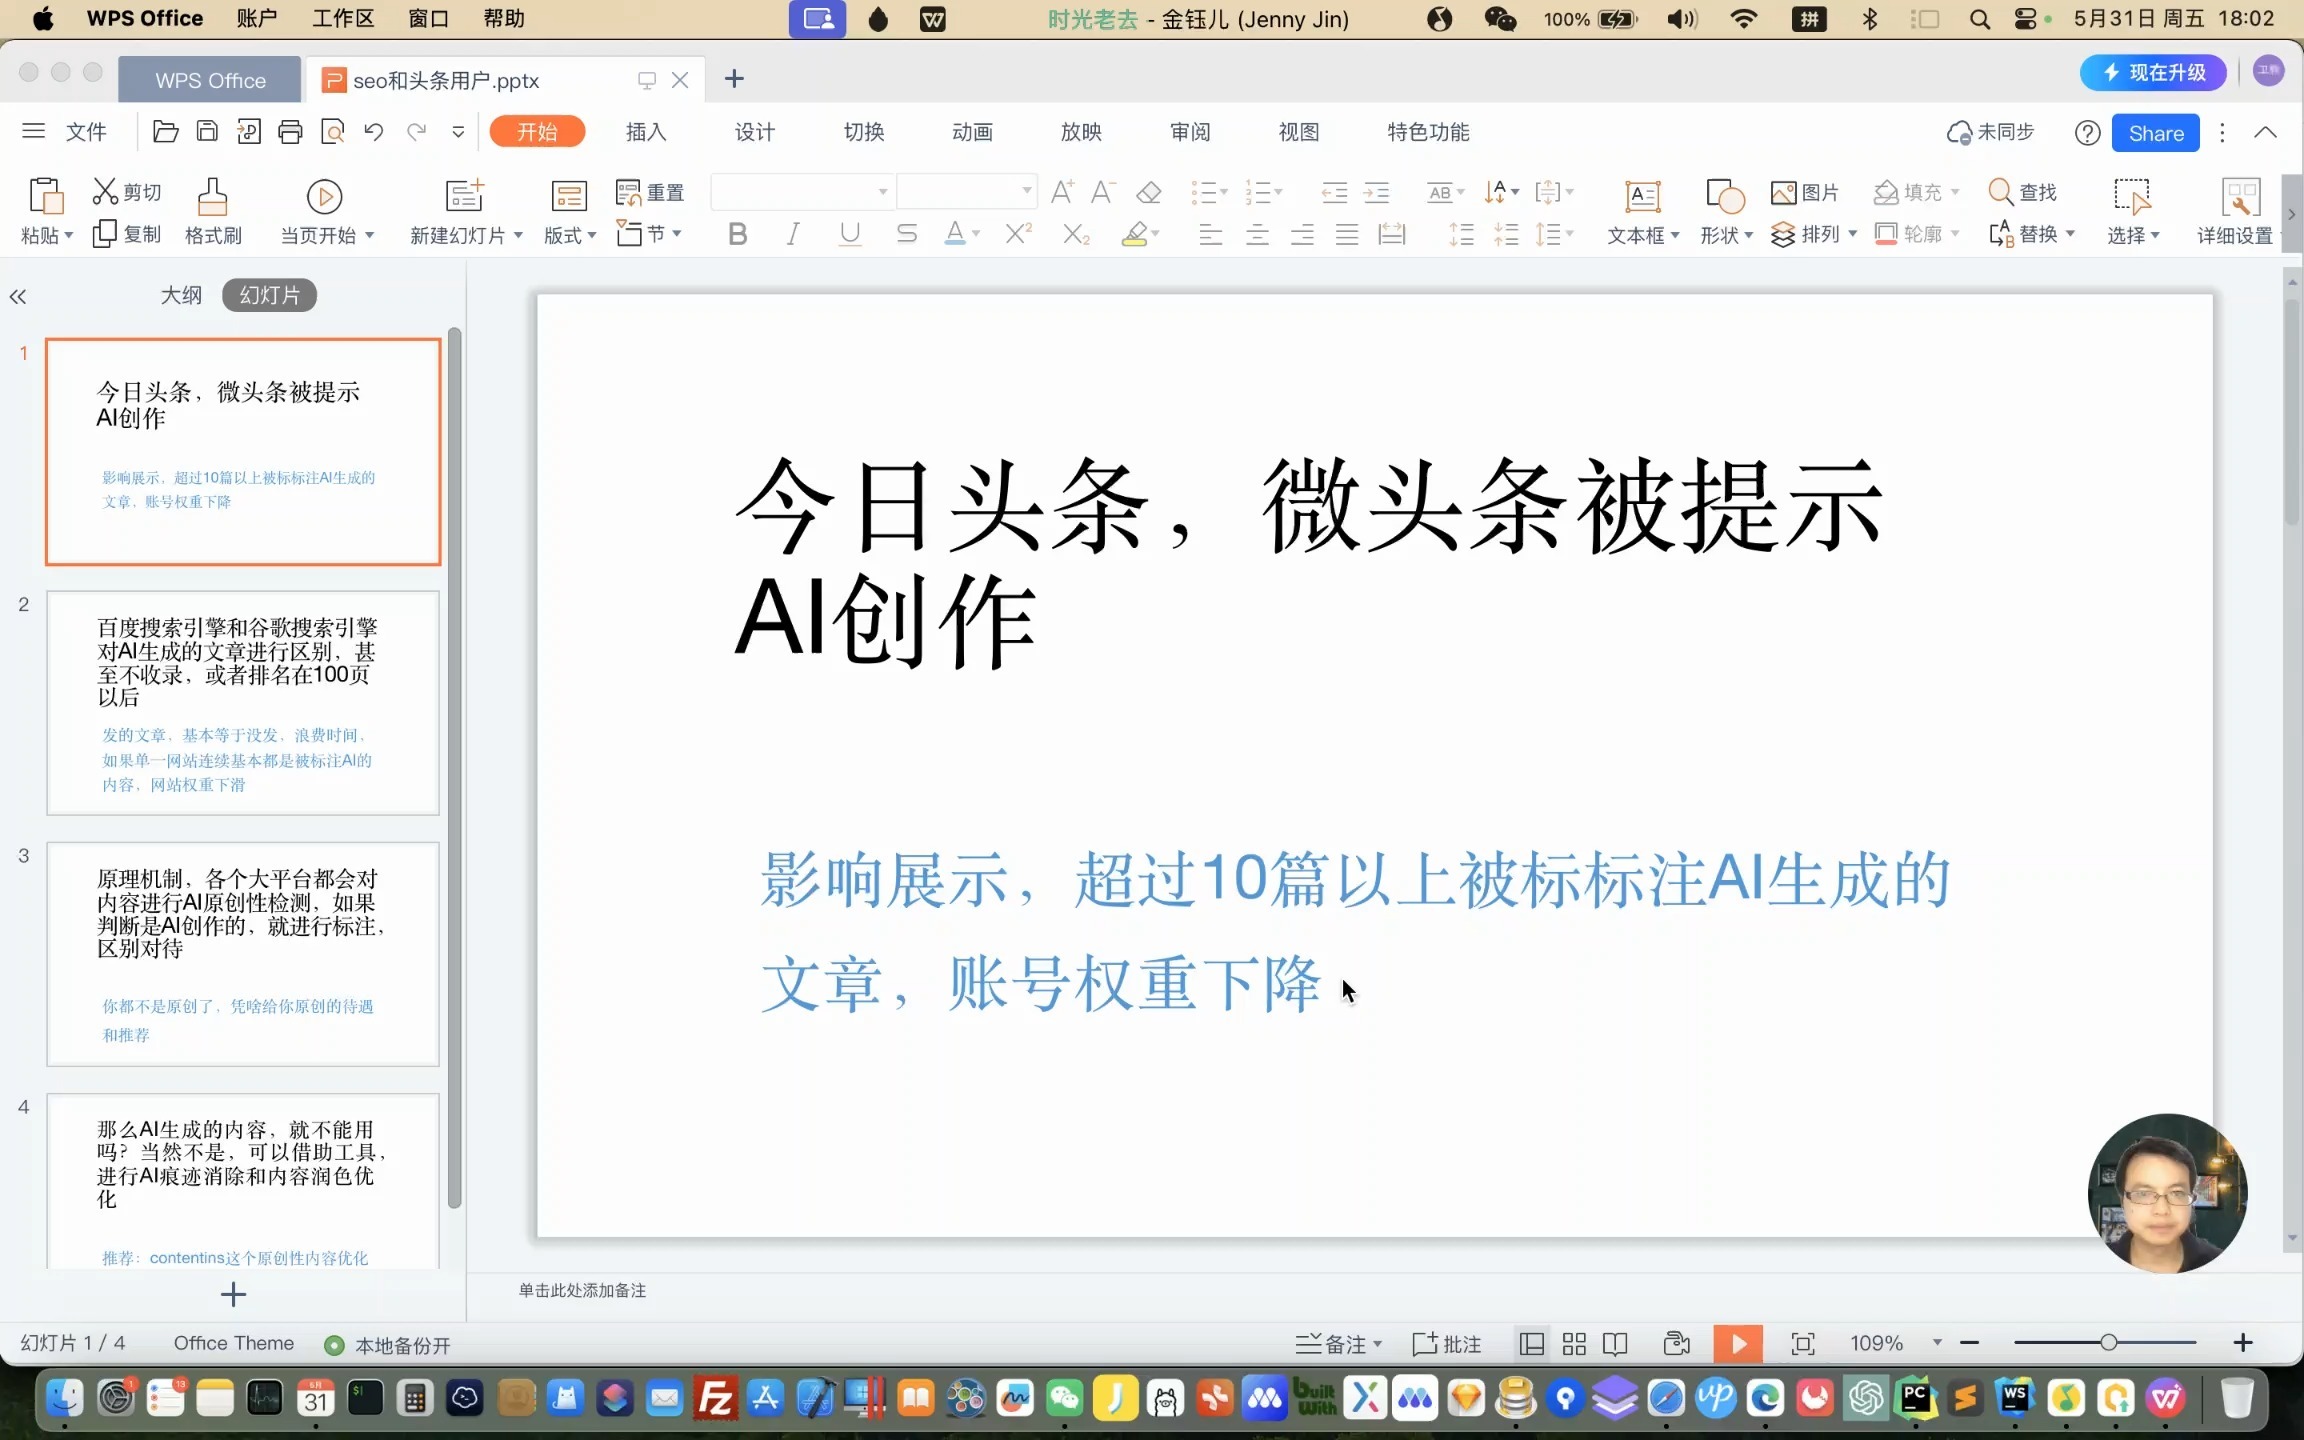Open file folder icon in quick toolbar
2304x1440 pixels.
click(165, 131)
